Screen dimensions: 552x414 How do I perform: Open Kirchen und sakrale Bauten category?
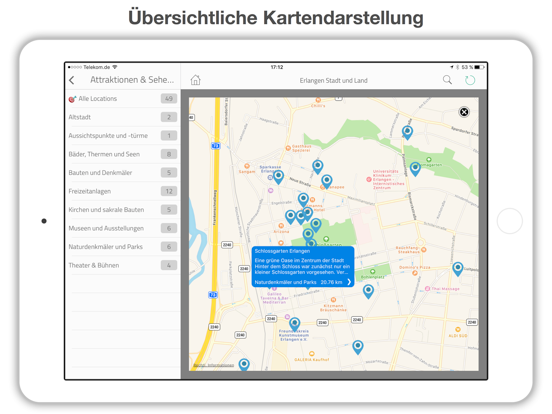(x=123, y=210)
